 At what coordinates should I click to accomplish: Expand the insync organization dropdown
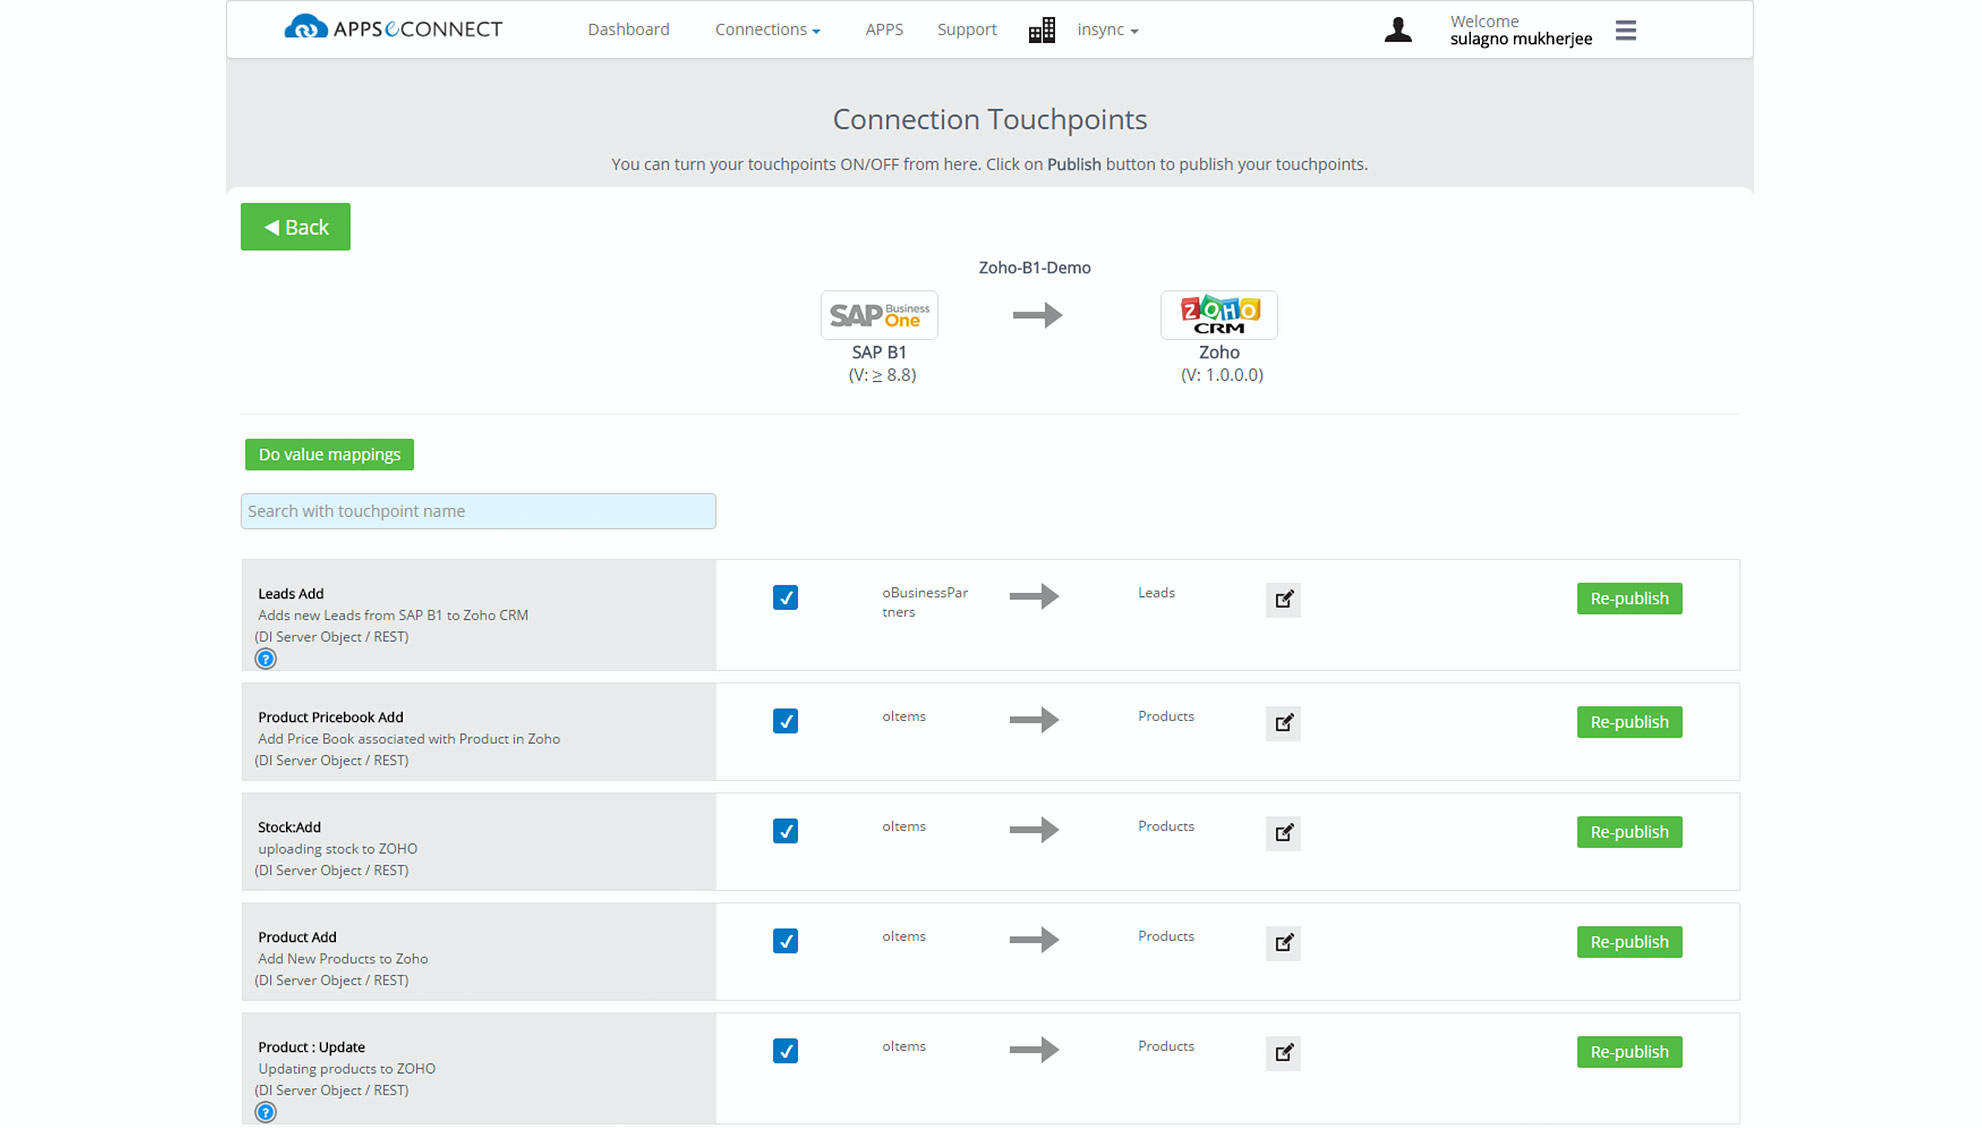[x=1108, y=30]
